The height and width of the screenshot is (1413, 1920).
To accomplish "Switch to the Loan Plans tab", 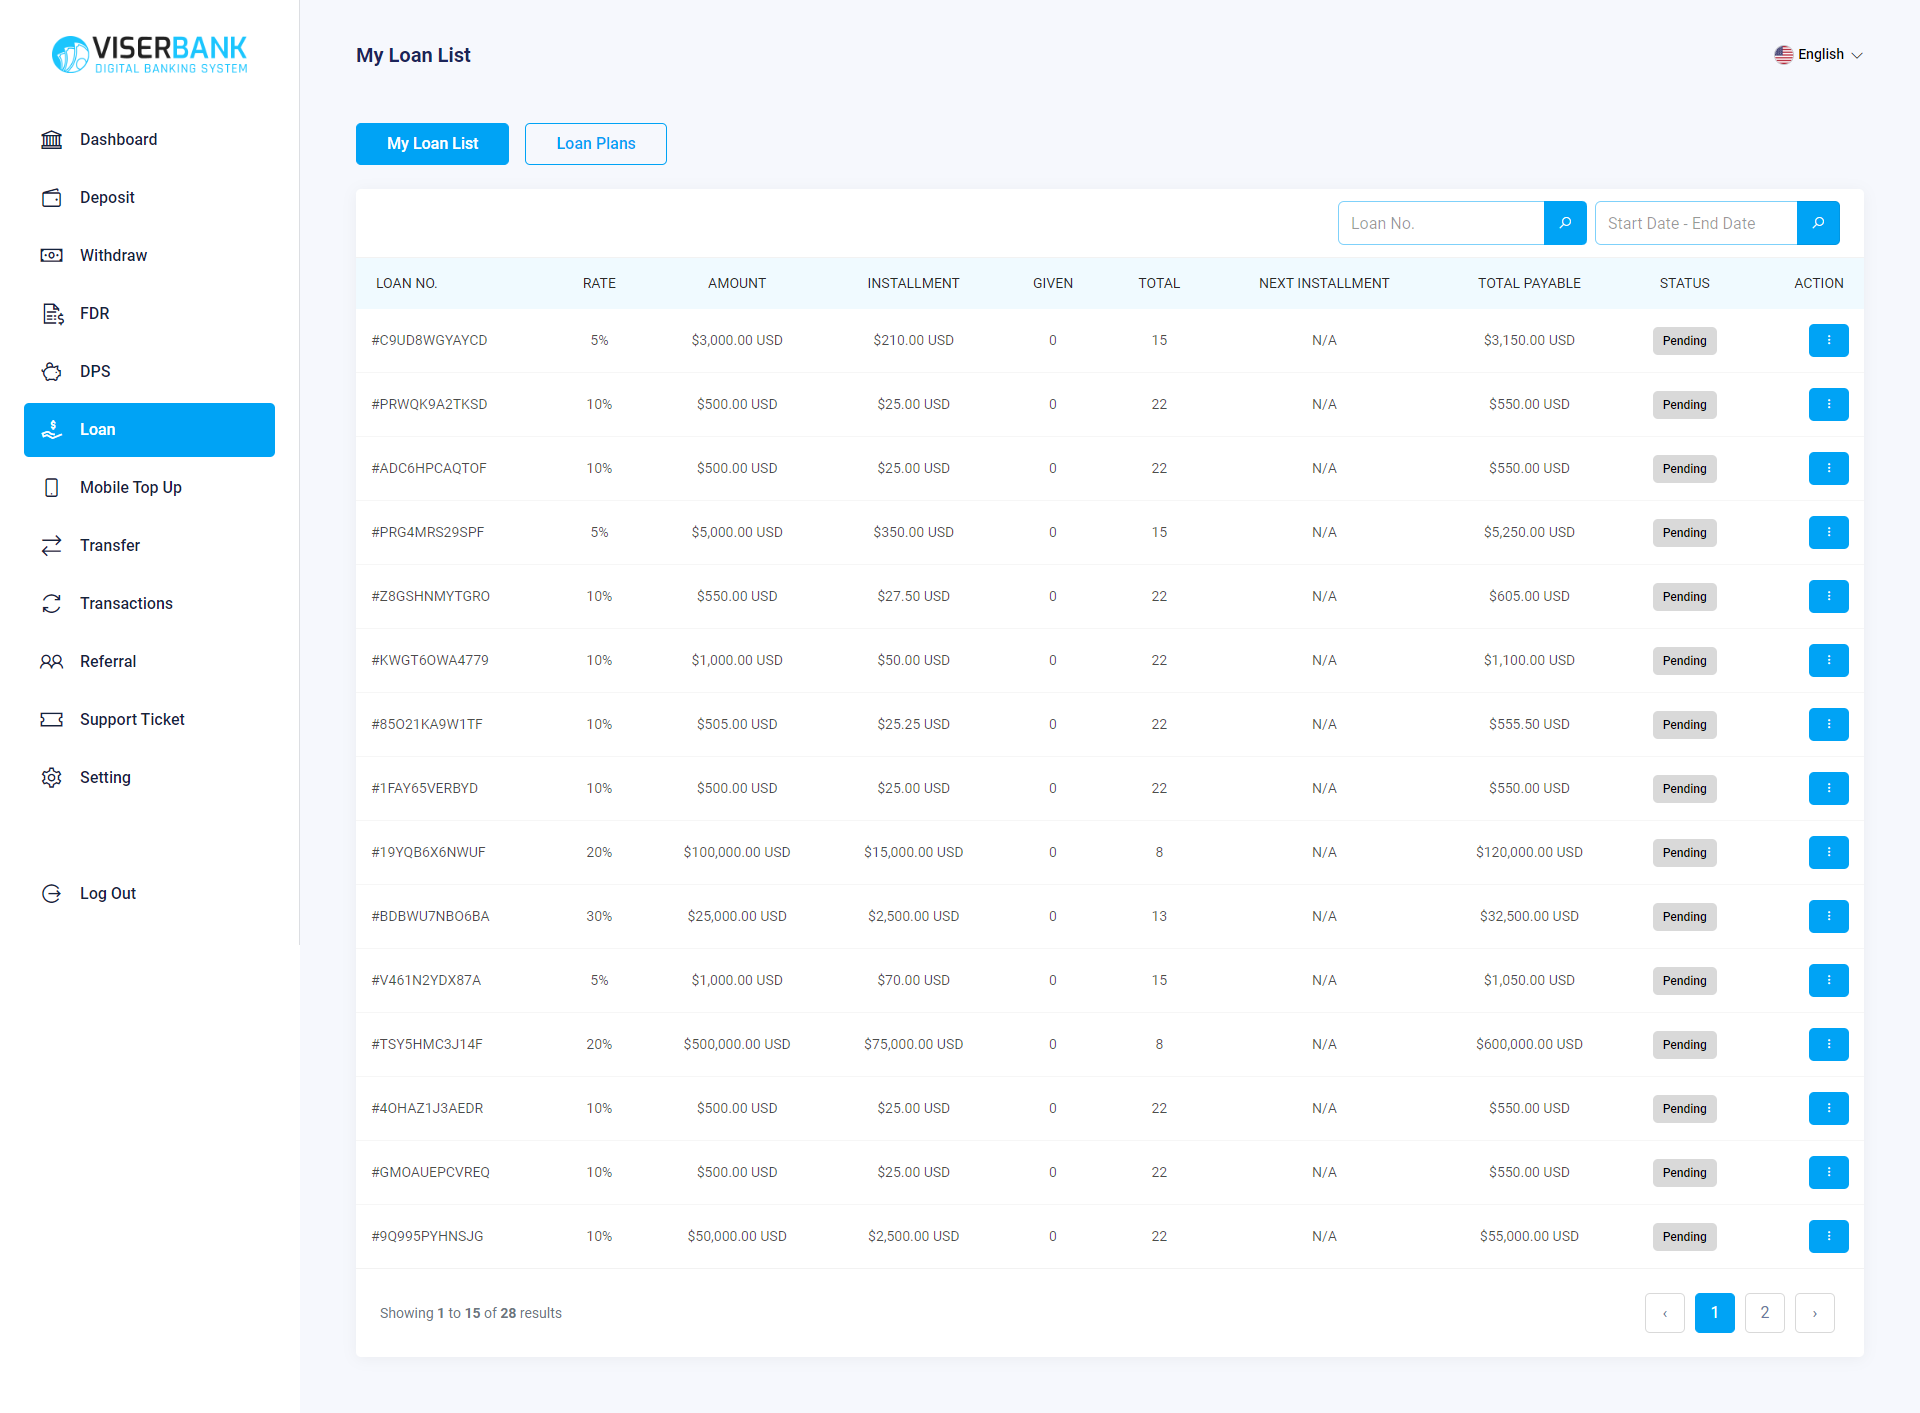I will coord(595,143).
